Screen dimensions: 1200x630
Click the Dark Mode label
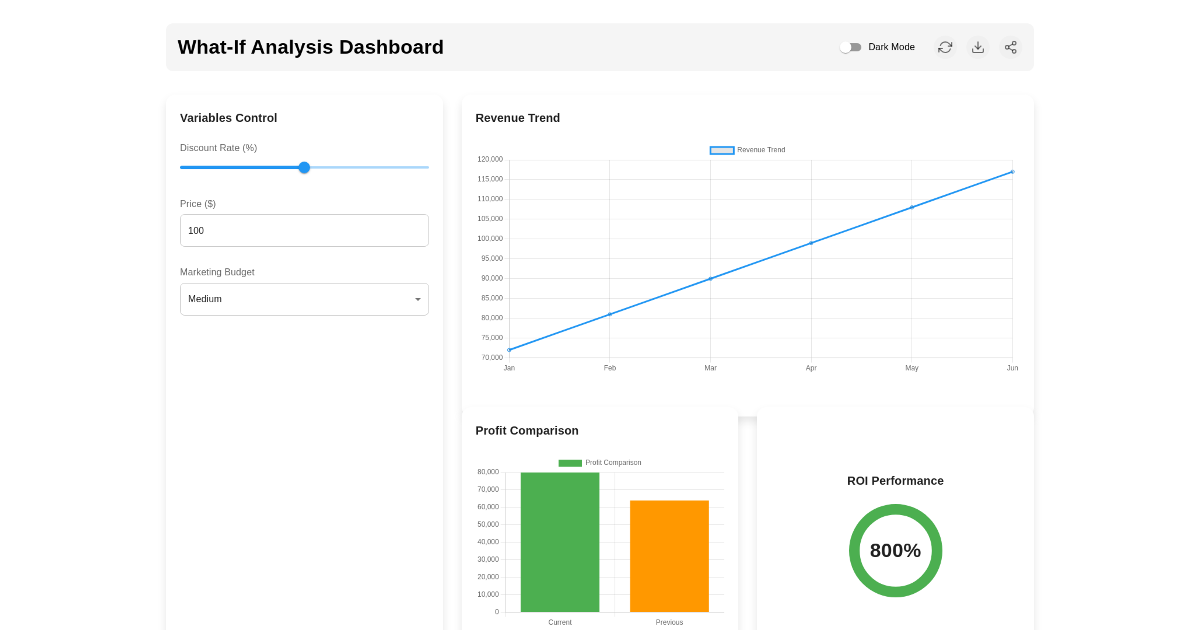click(892, 46)
